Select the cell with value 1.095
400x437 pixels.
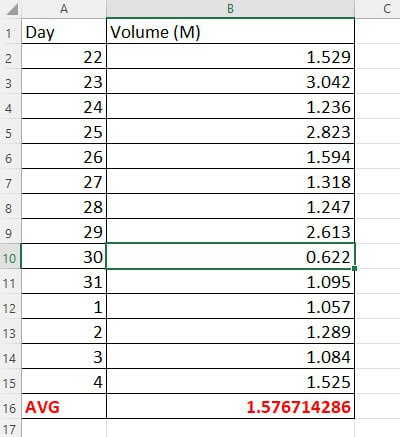pos(230,281)
